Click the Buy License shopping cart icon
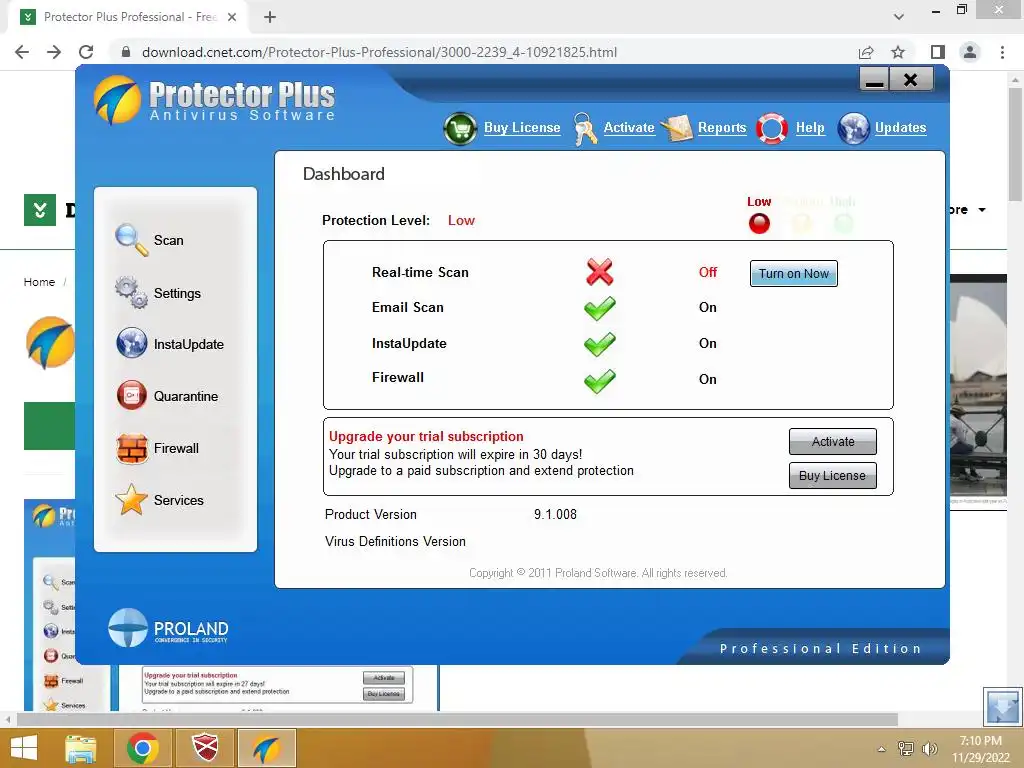This screenshot has width=1024, height=768. pyautogui.click(x=460, y=129)
